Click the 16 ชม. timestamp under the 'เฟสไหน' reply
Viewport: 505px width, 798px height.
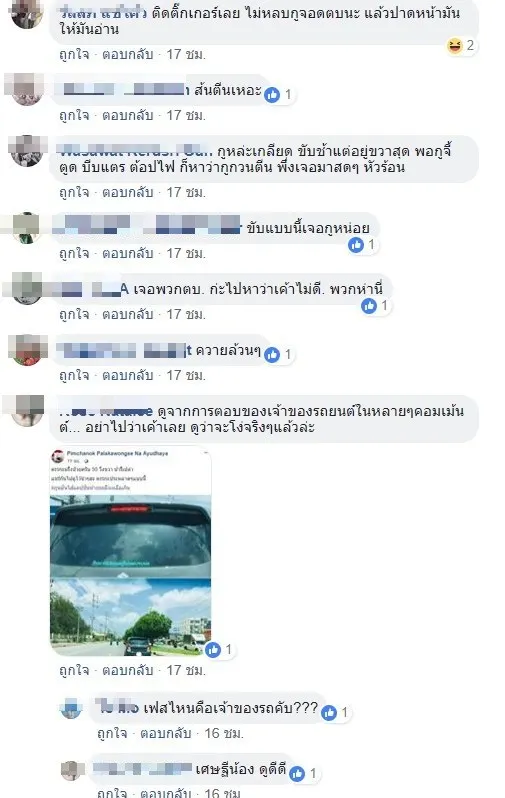[x=225, y=733]
